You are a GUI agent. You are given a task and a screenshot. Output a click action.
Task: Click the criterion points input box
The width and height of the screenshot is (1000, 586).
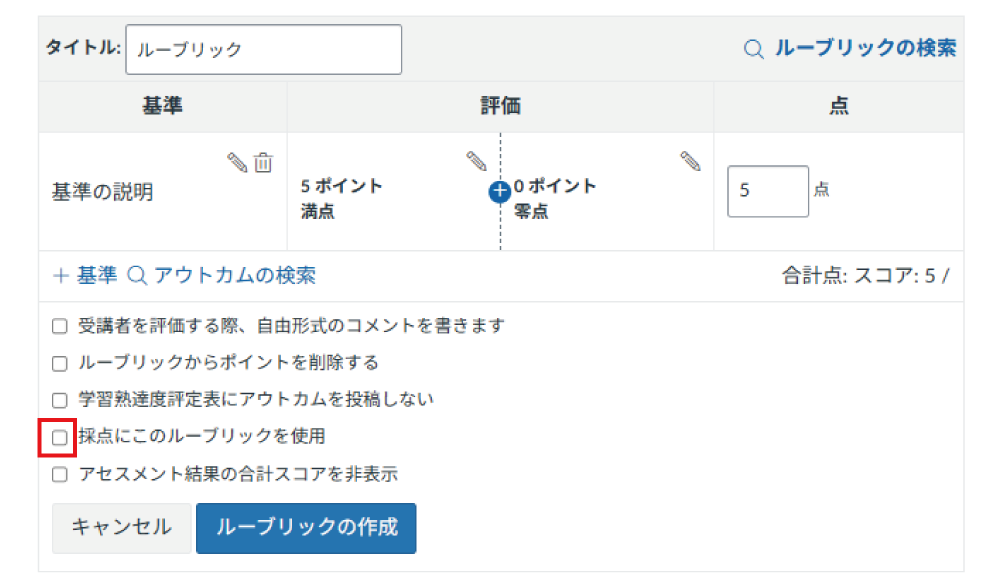tap(767, 191)
